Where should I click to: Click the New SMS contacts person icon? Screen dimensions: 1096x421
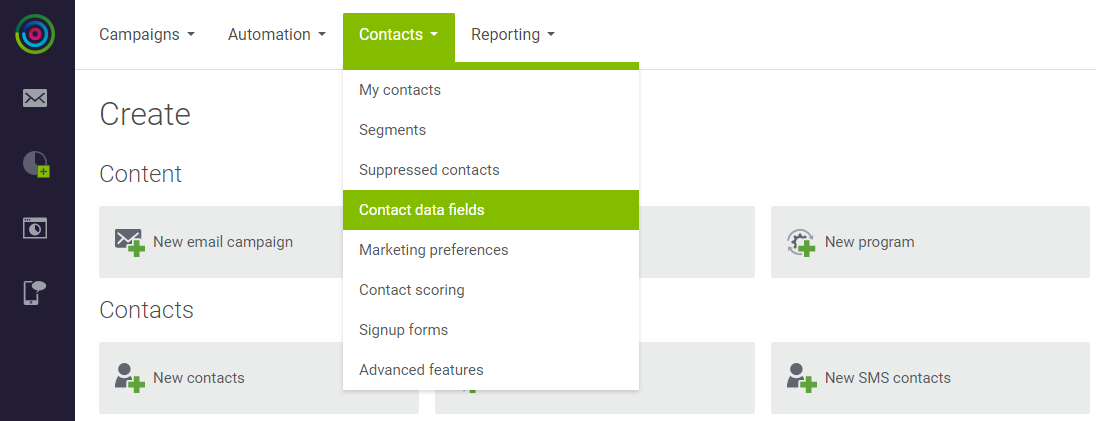[x=801, y=378]
